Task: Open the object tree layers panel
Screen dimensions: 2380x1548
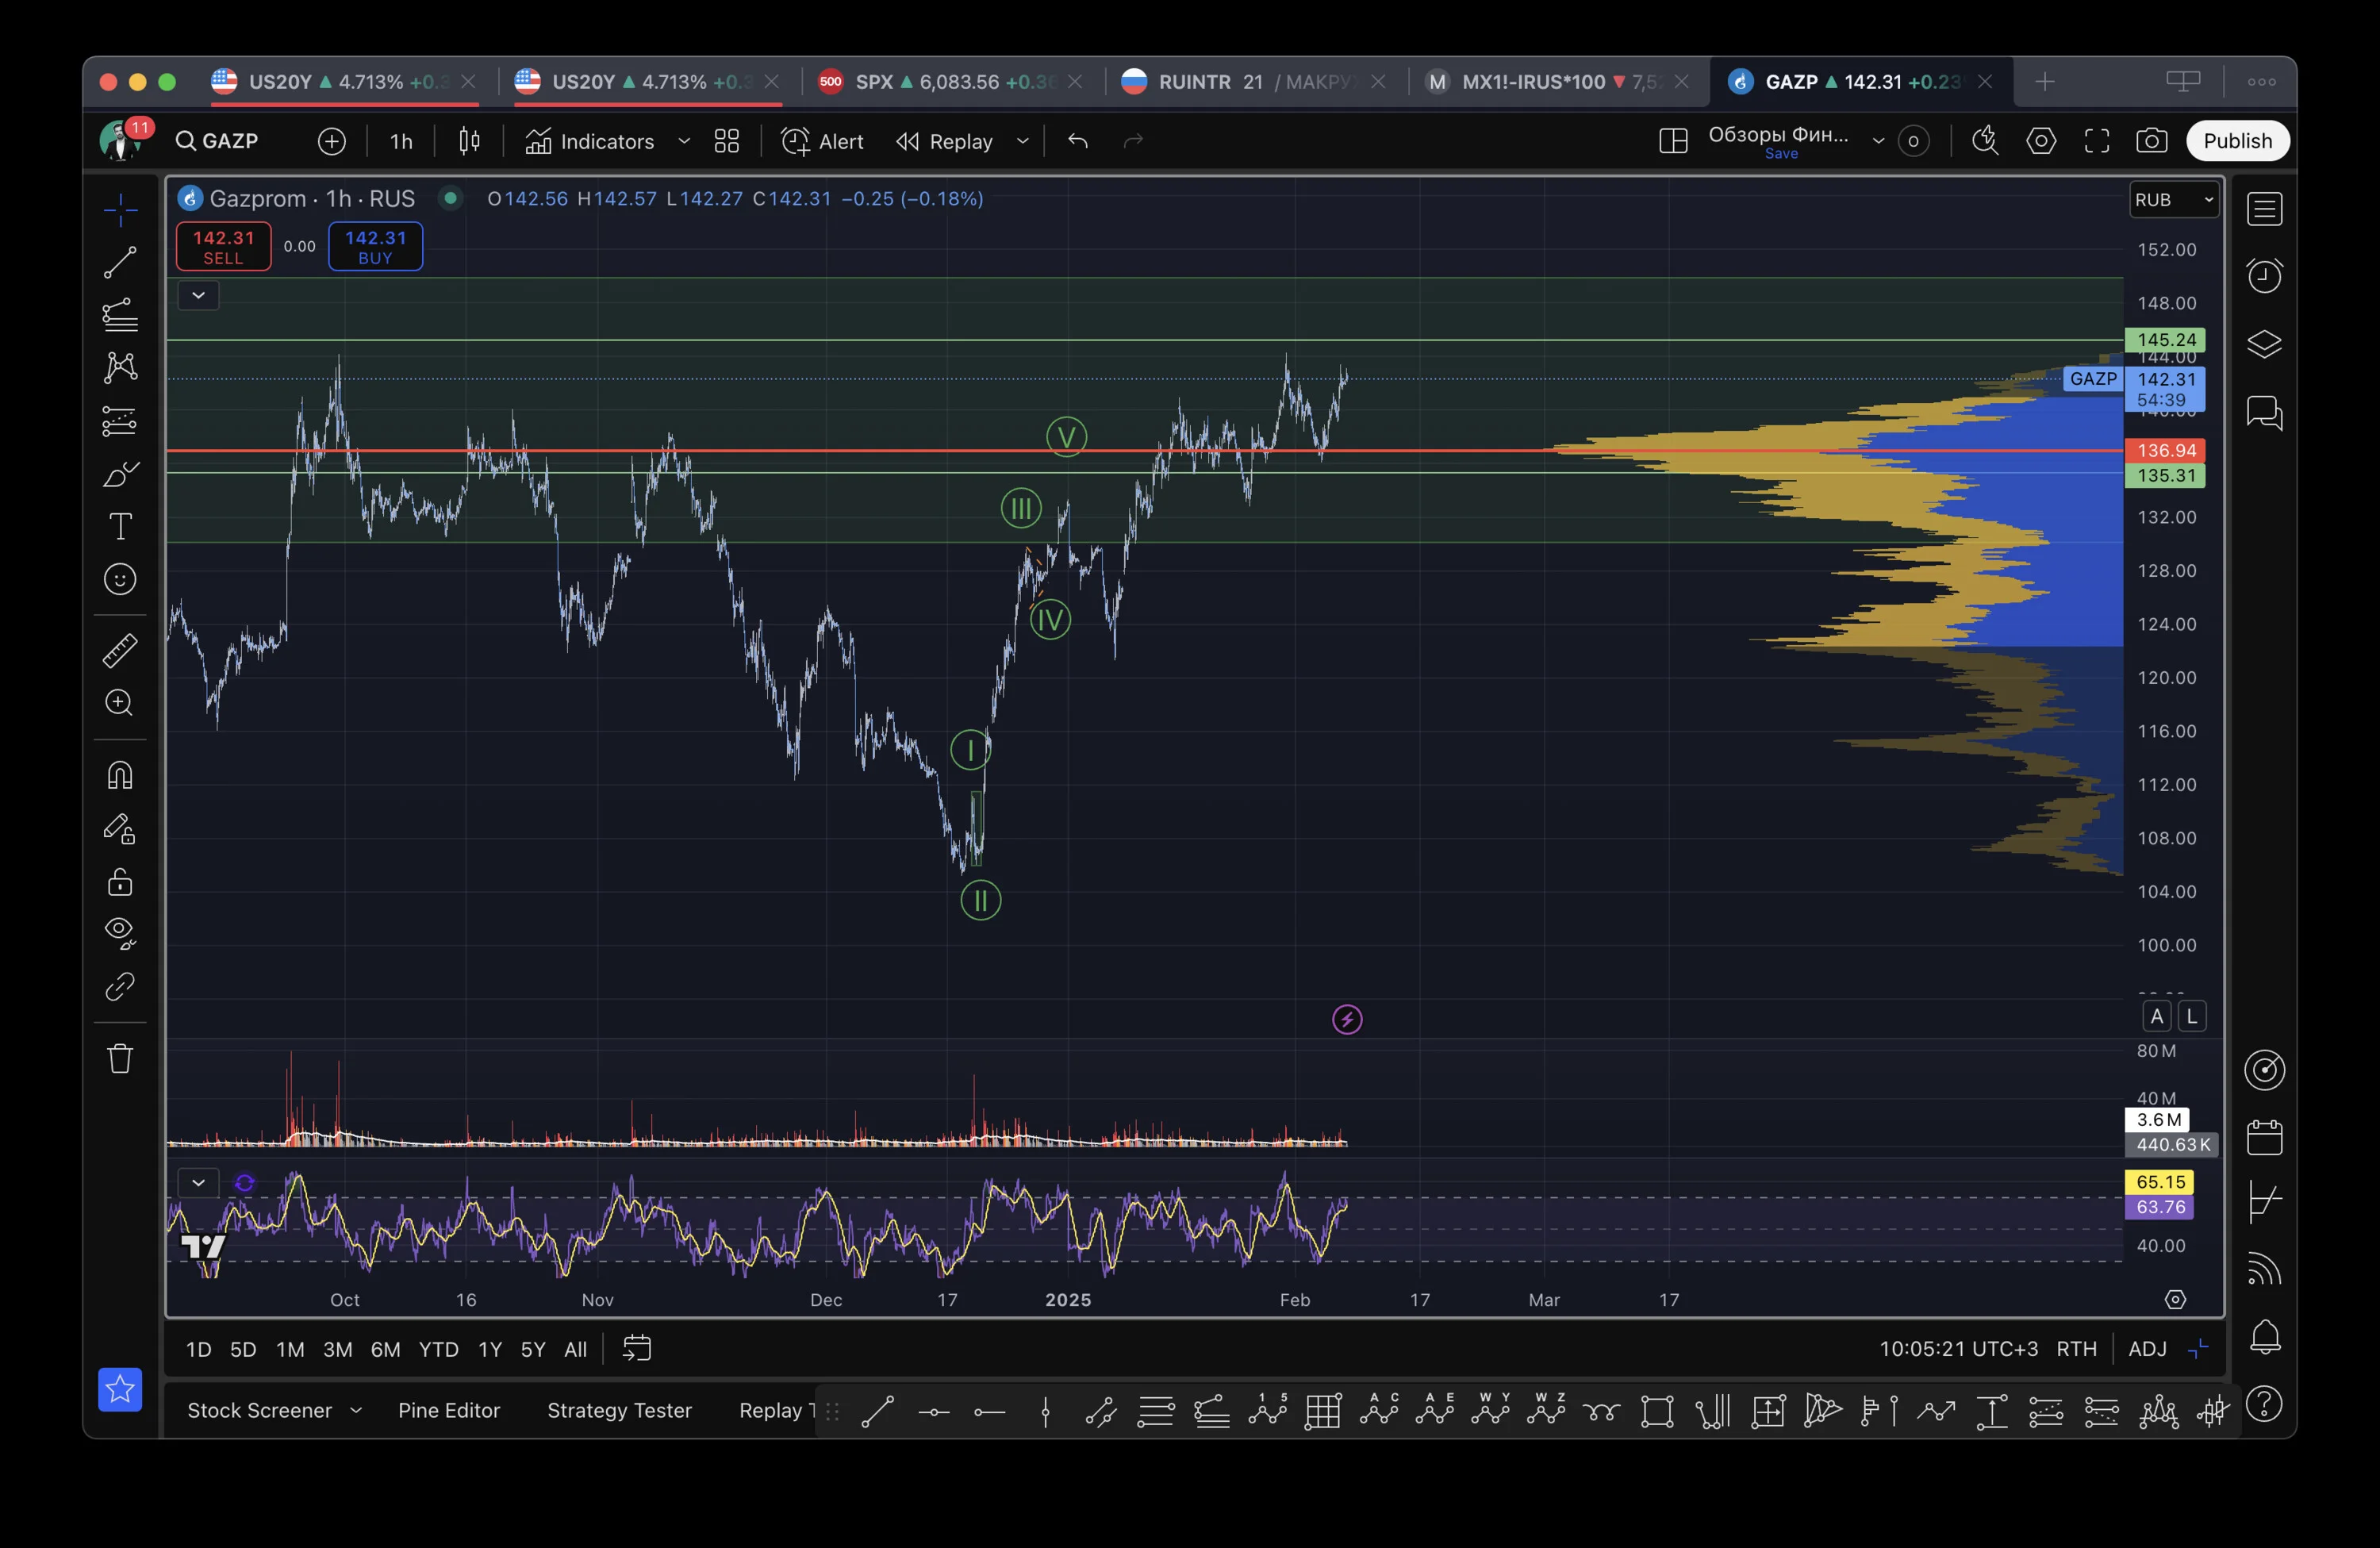Action: pyautogui.click(x=2265, y=344)
